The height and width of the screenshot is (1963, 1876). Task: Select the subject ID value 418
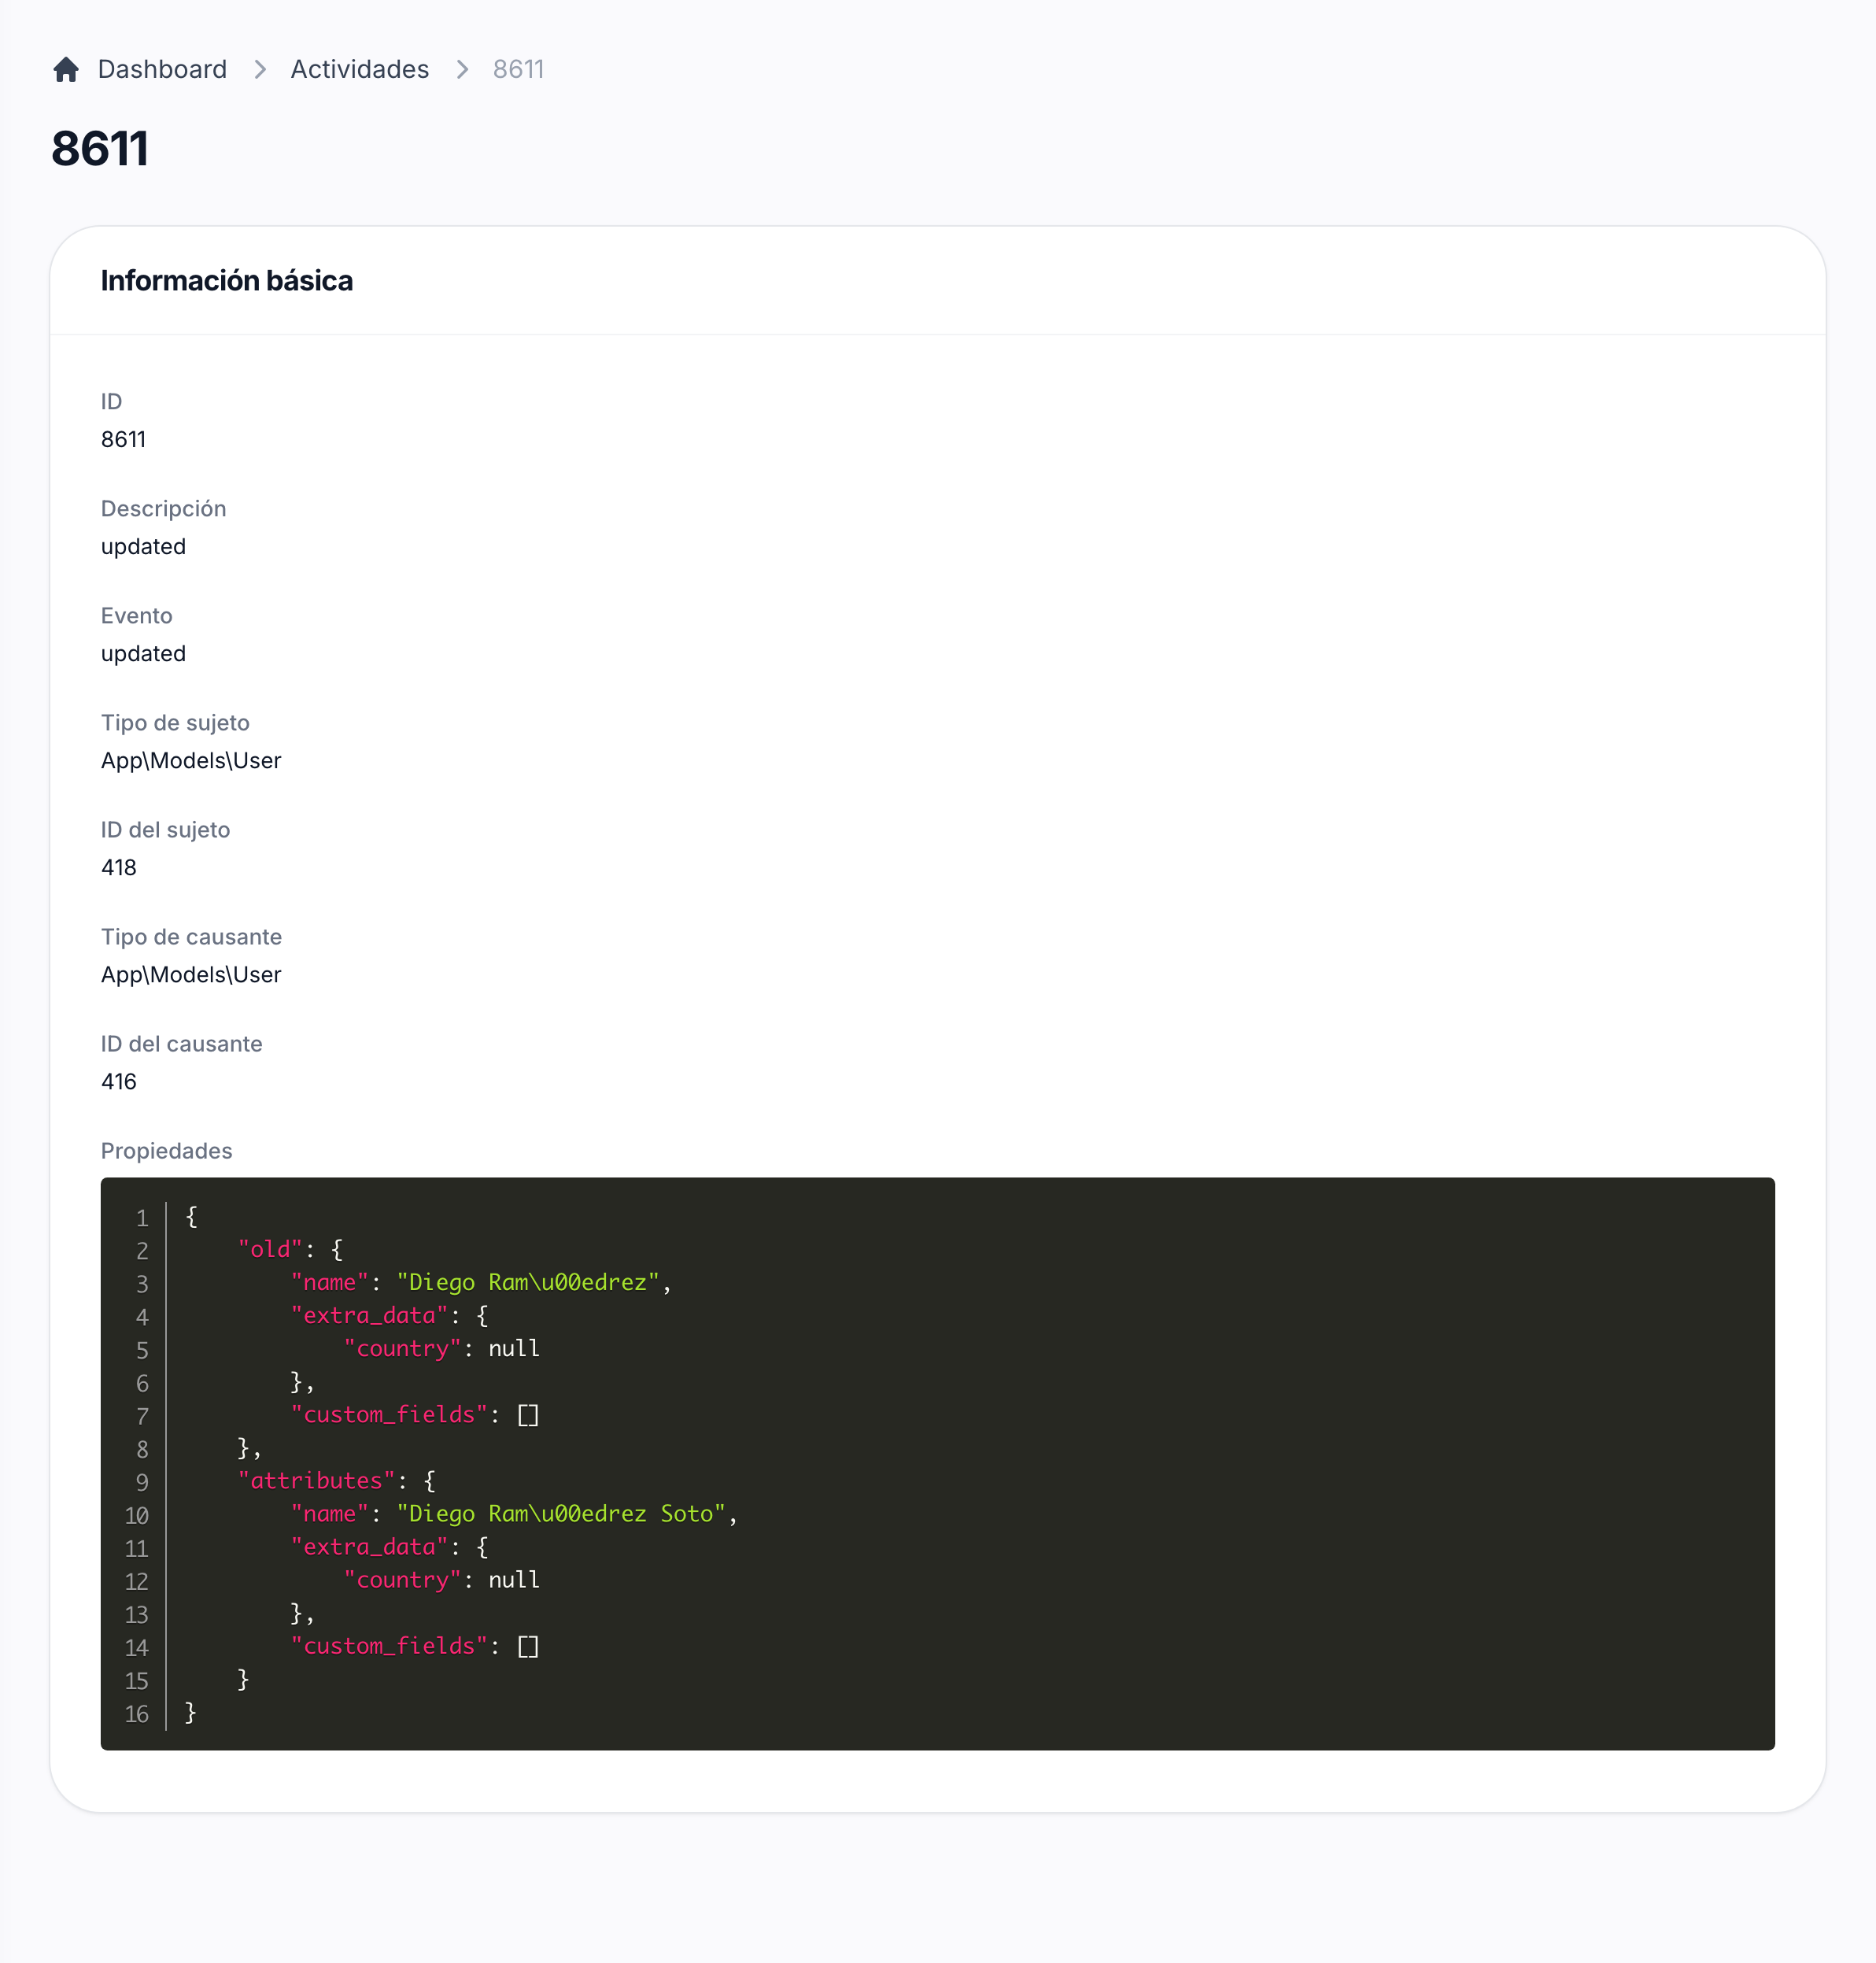tap(118, 868)
